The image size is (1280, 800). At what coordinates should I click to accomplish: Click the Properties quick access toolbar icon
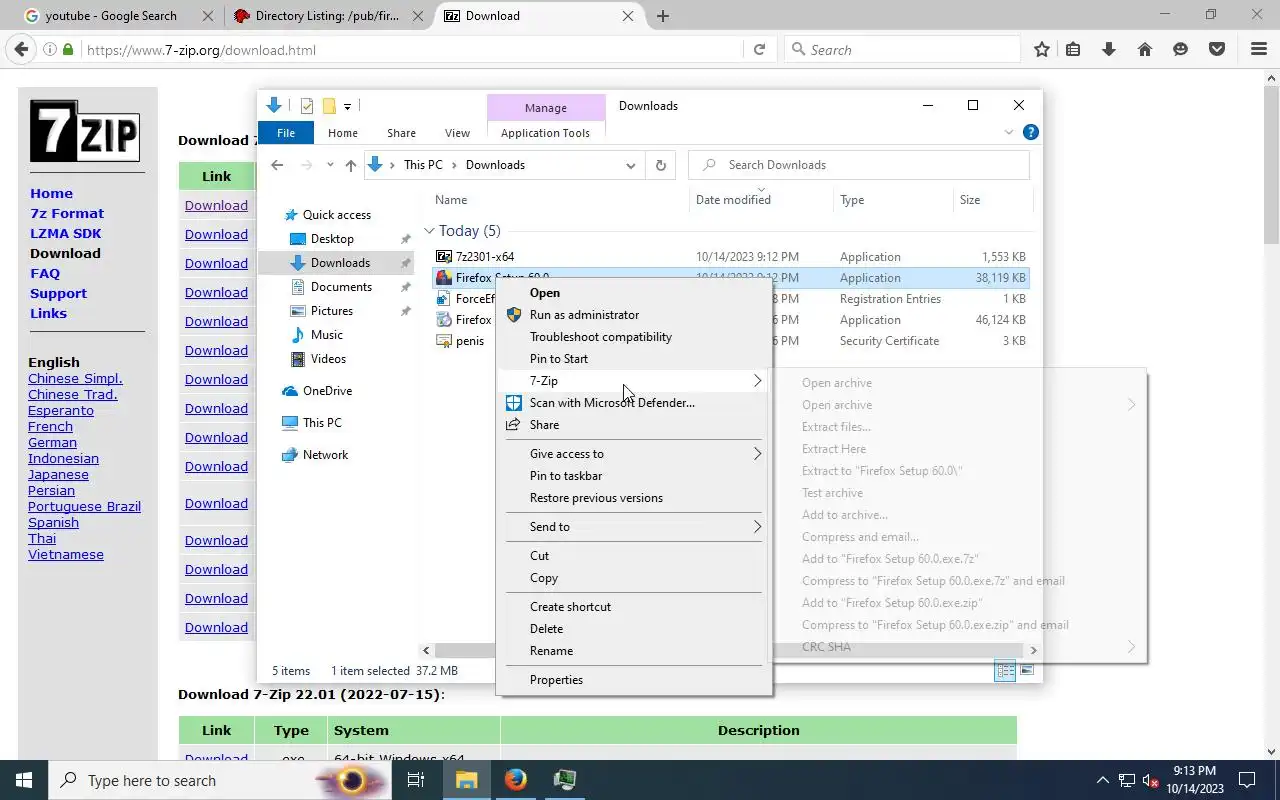(307, 106)
